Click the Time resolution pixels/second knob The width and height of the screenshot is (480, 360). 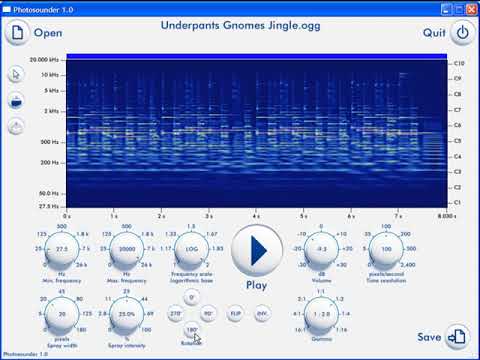coord(386,249)
